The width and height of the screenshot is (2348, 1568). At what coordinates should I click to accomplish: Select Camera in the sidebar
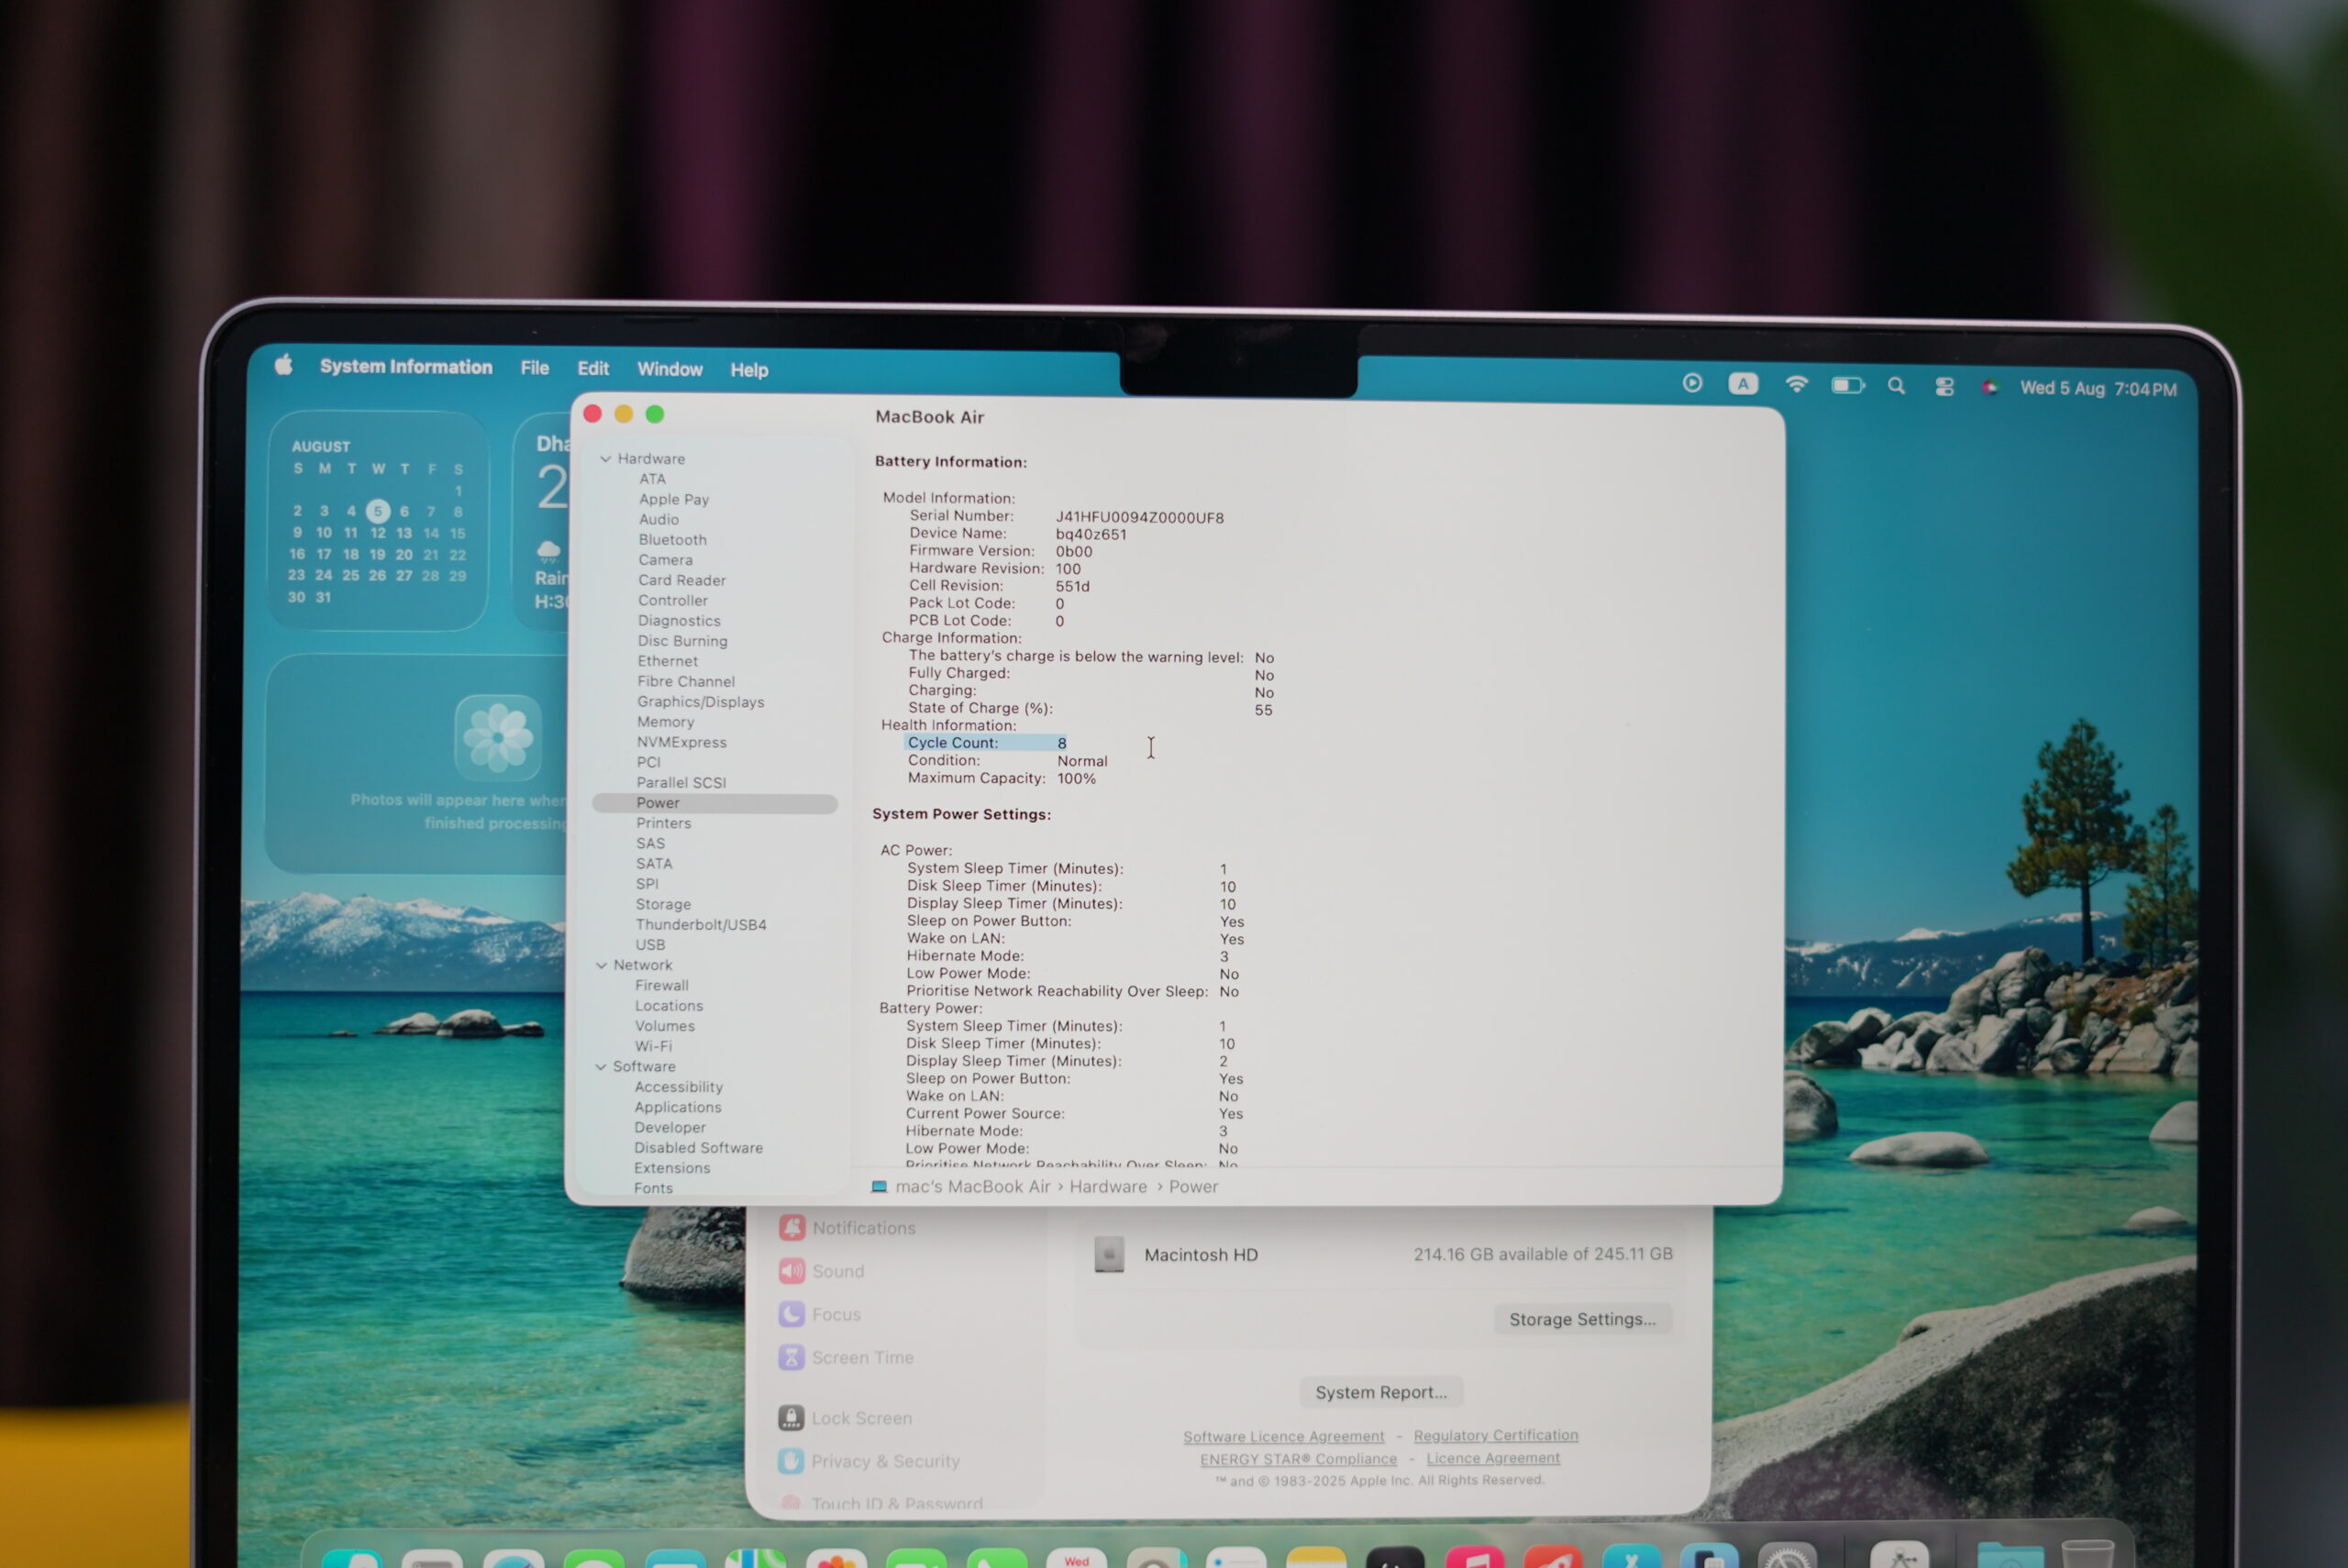click(x=665, y=560)
